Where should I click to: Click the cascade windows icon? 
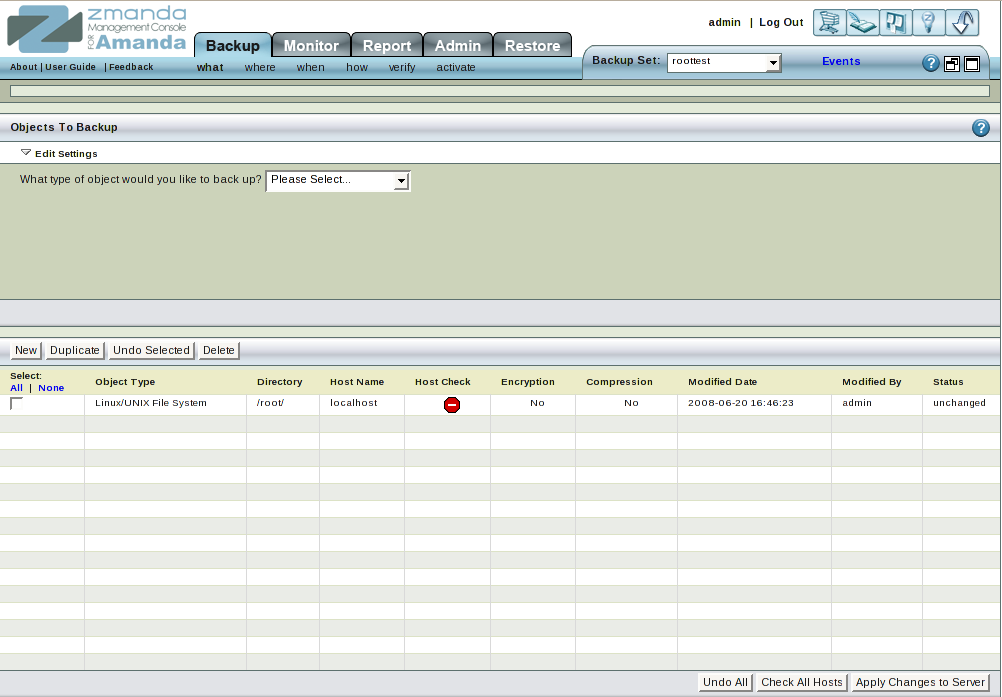(x=952, y=64)
